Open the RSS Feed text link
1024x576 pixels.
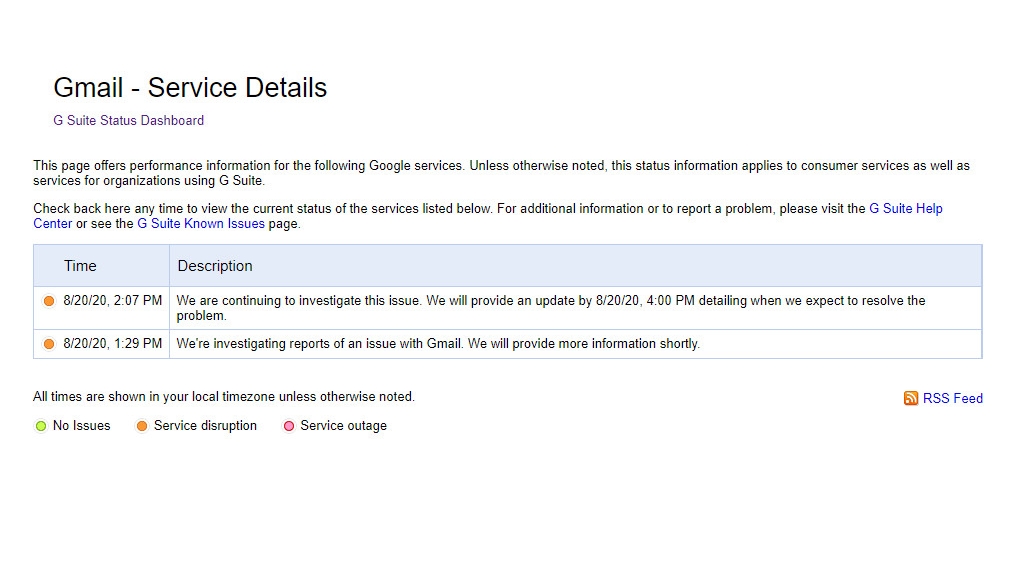click(x=952, y=398)
